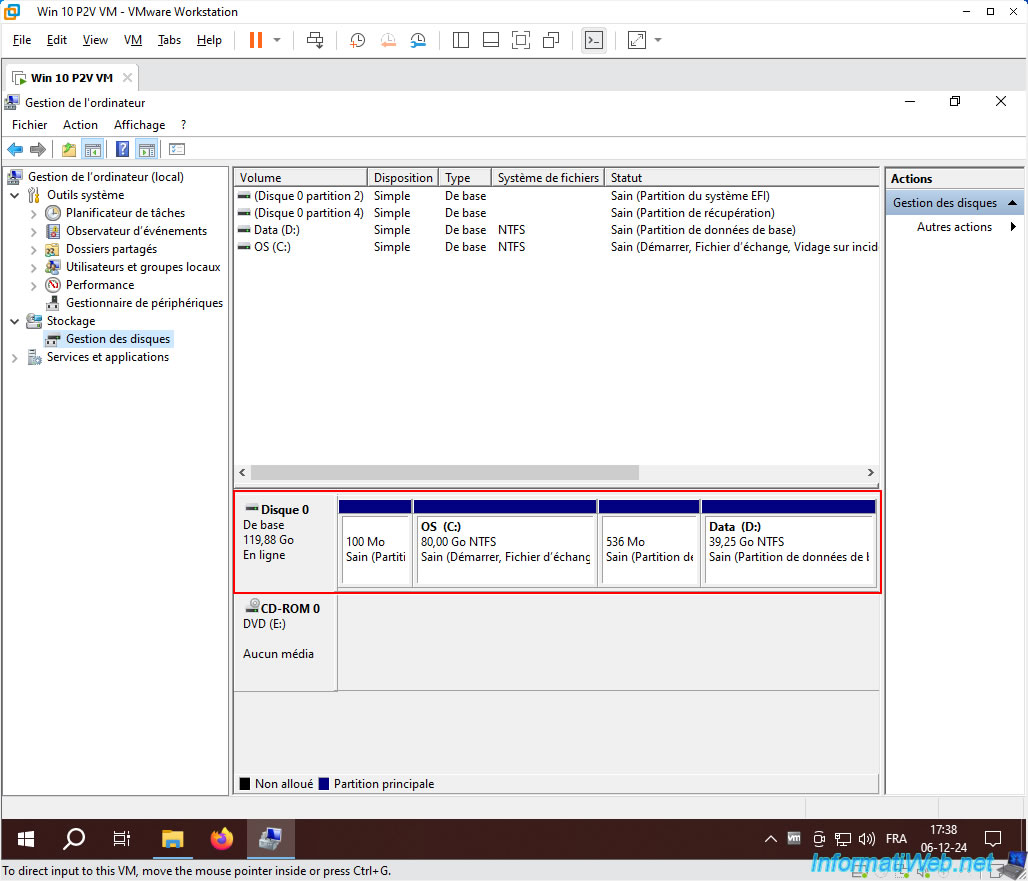Image resolution: width=1028 pixels, height=881 pixels.
Task: Click the blue Help icon in toolbar
Action: (122, 149)
